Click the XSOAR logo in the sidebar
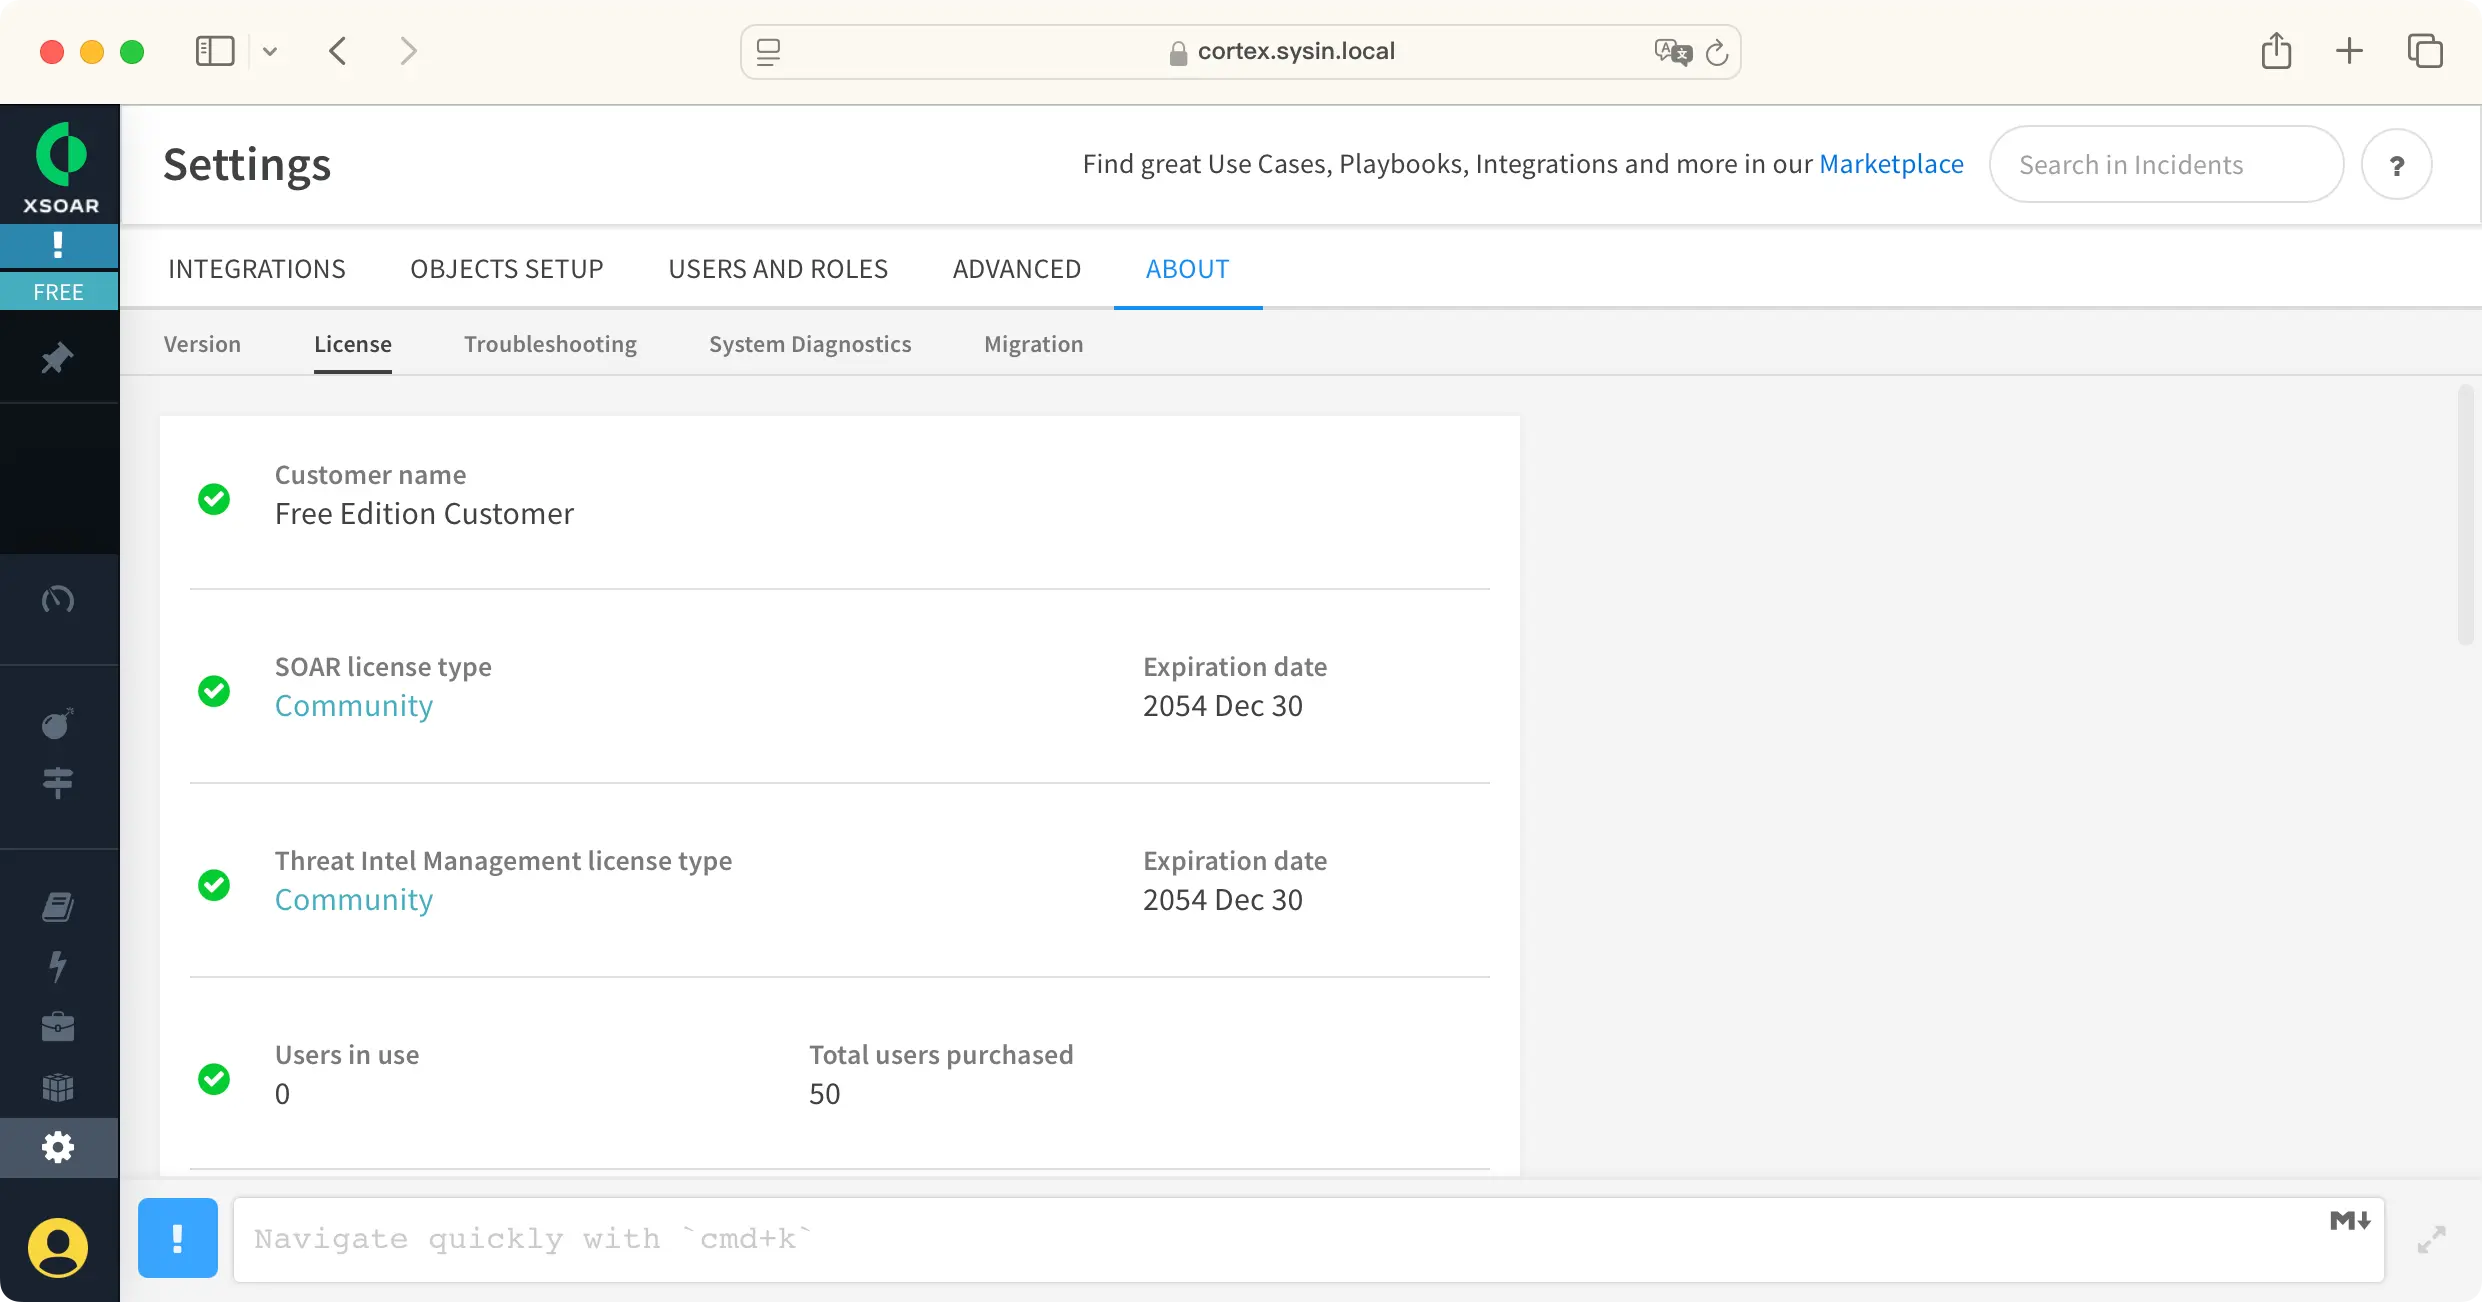Screen dimensions: 2482x1302 [x=60, y=167]
